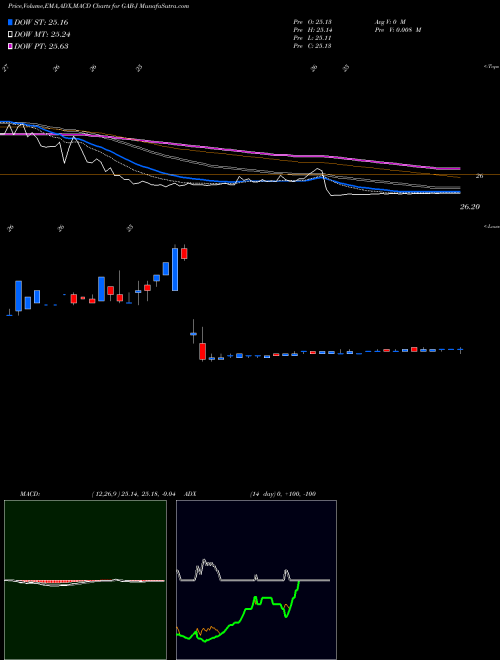Click the 'Avg V: 0 M' volume text
Viewport: 500px width, 660px height.
(x=389, y=22)
